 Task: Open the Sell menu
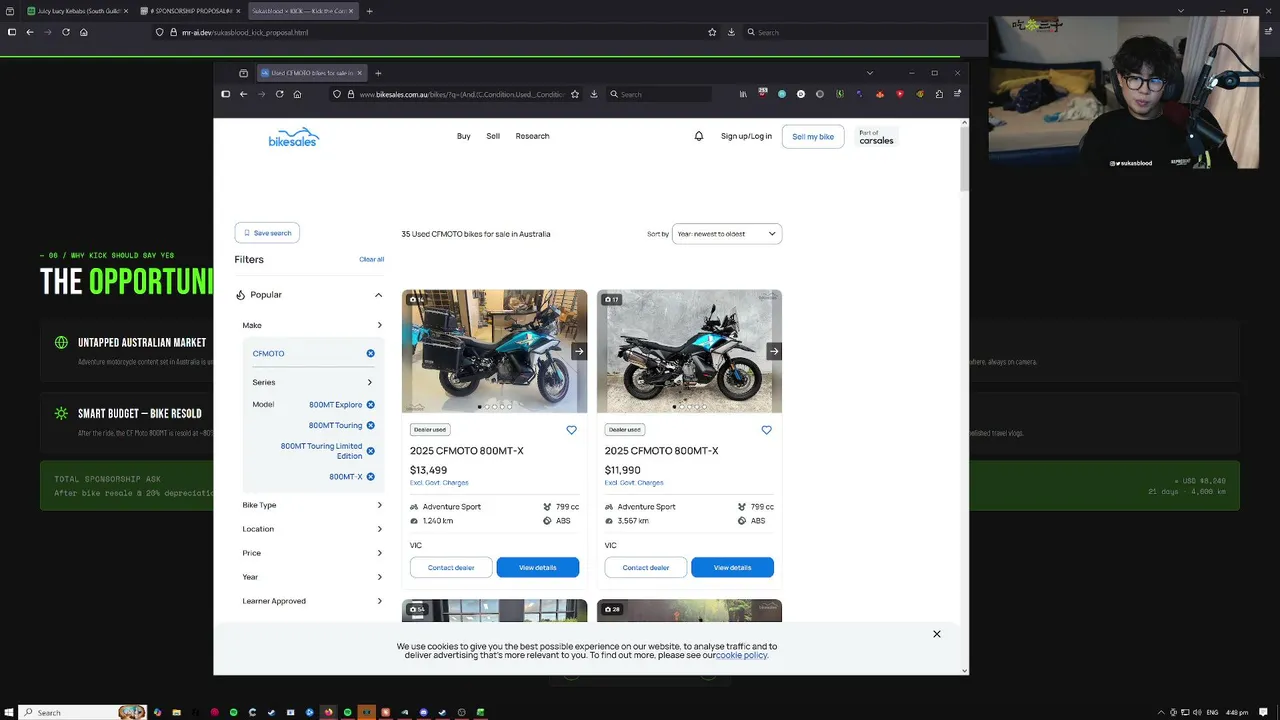(493, 136)
